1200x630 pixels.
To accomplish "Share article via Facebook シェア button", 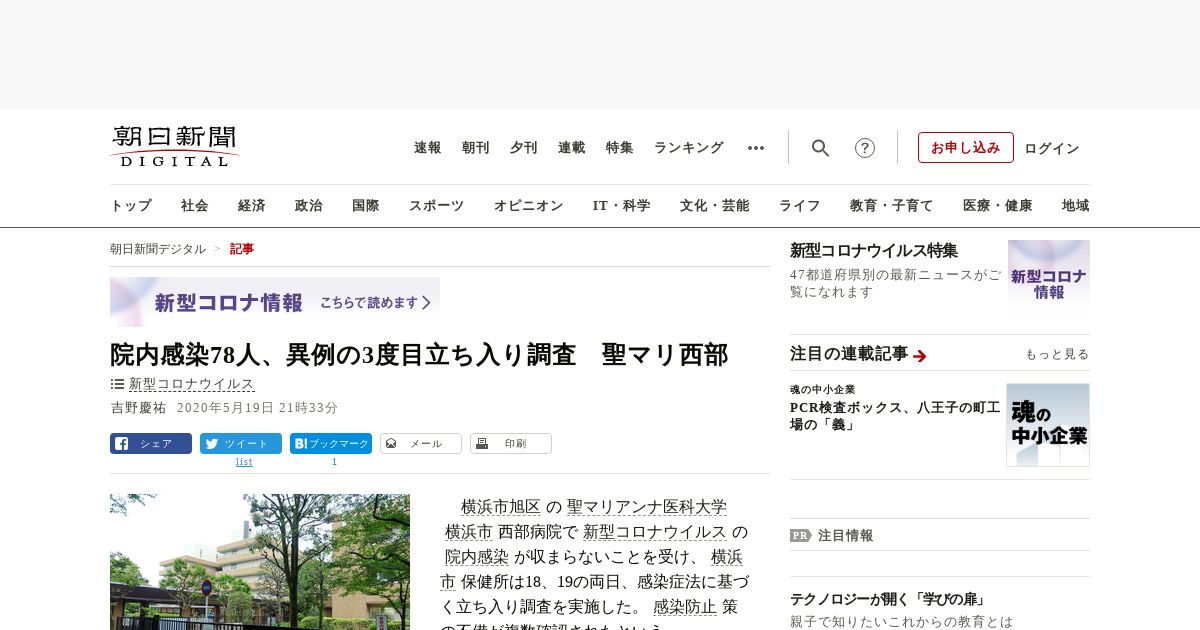I will coord(151,444).
